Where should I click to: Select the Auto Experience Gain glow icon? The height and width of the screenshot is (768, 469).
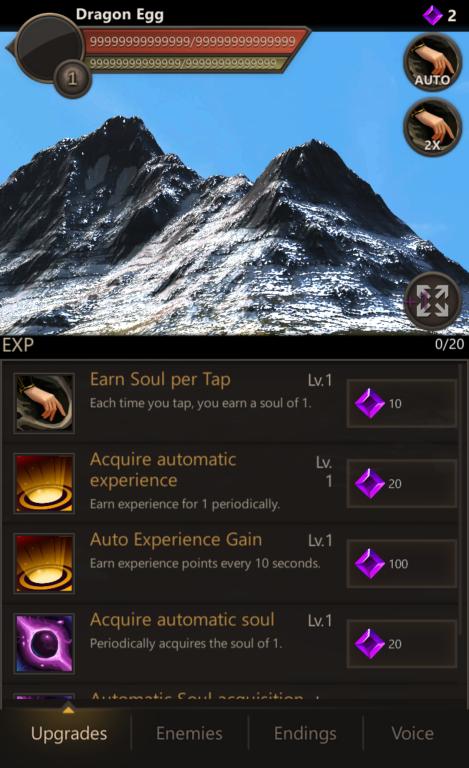click(x=44, y=563)
